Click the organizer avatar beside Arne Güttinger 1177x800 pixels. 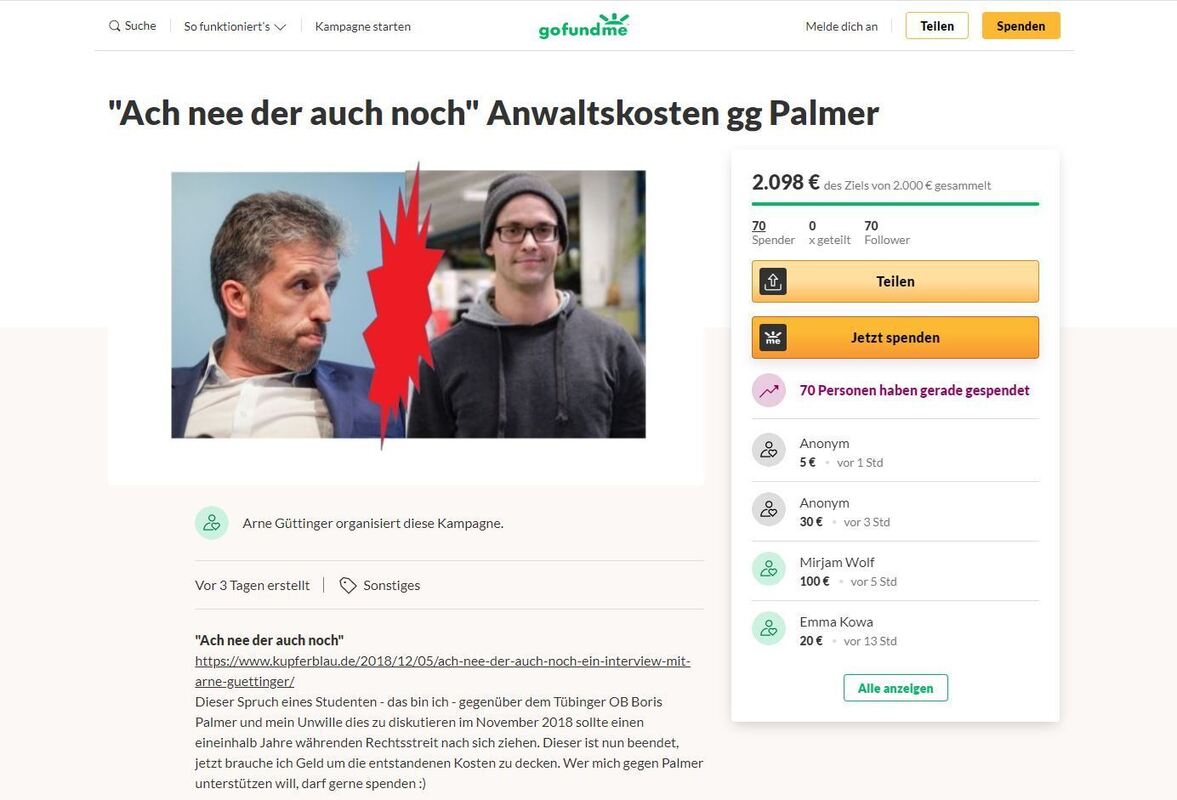pos(212,523)
